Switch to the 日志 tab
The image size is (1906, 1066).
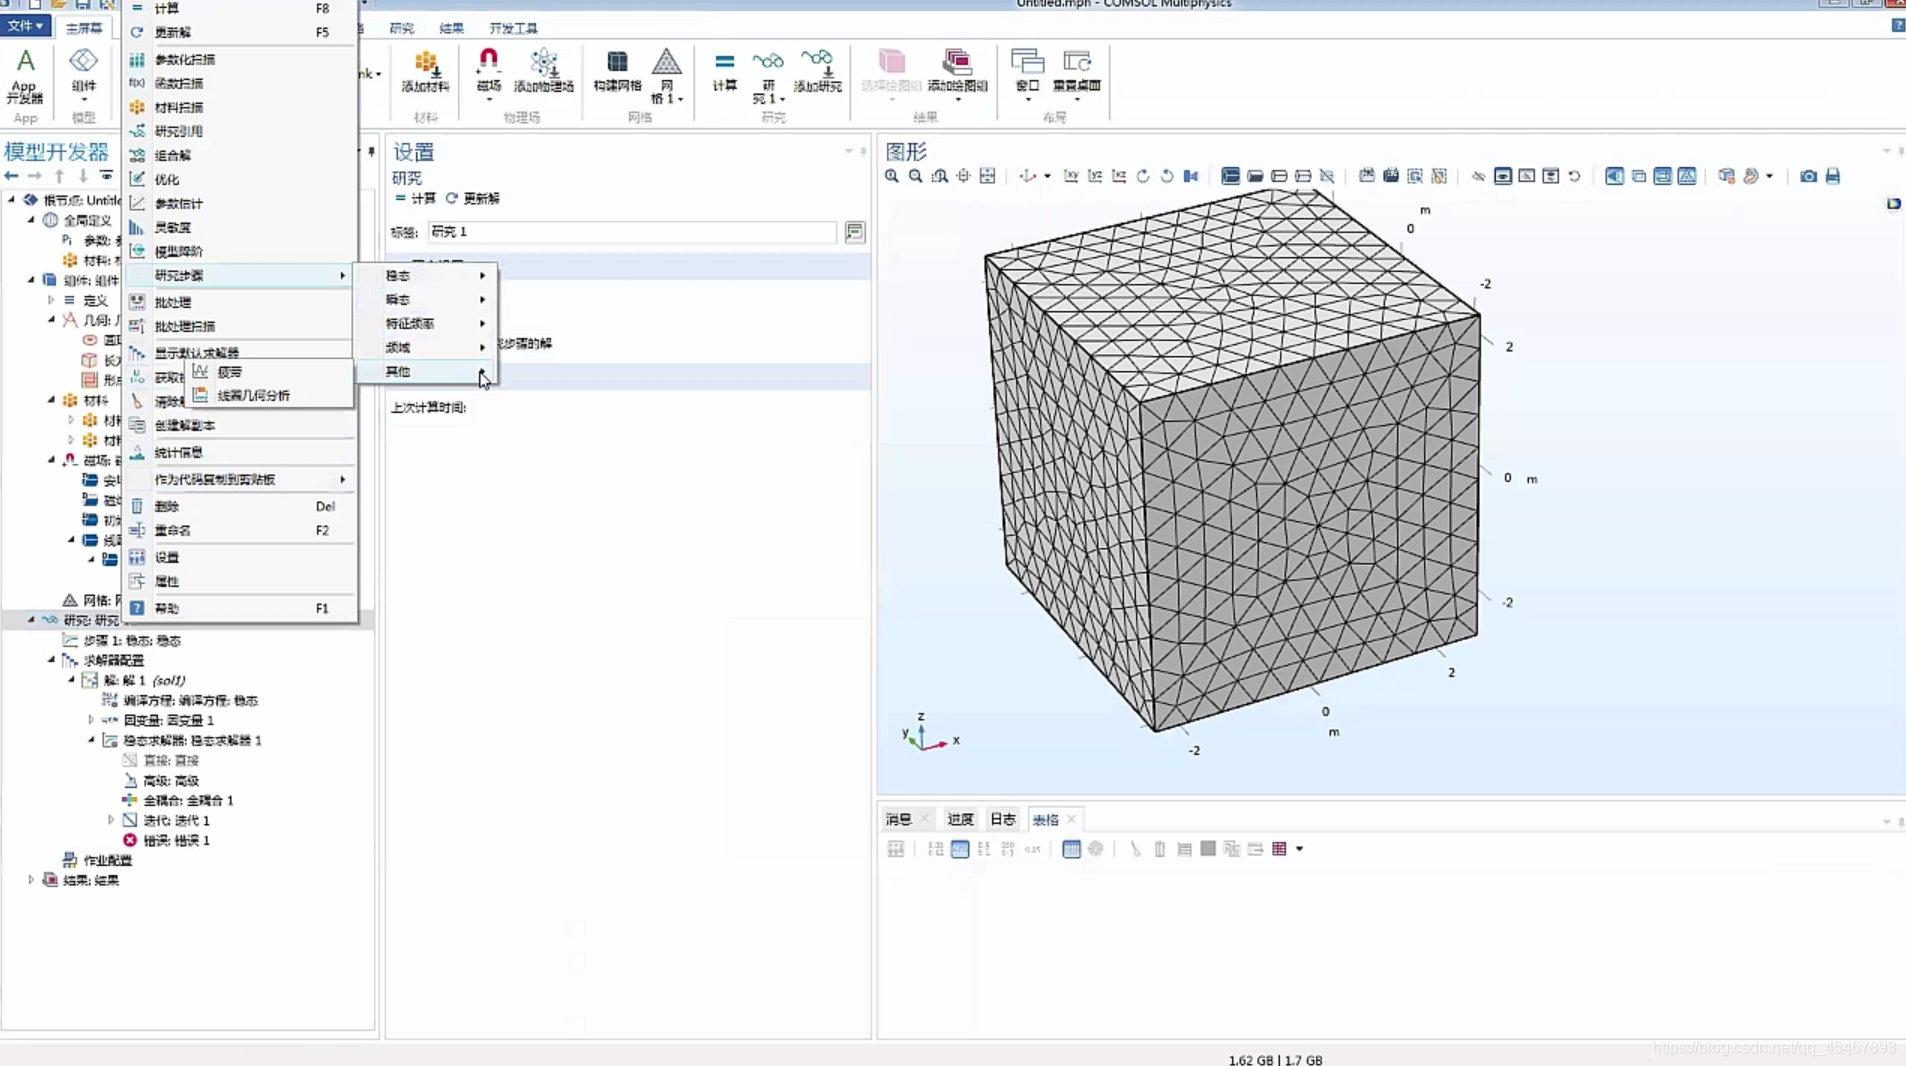click(1002, 820)
